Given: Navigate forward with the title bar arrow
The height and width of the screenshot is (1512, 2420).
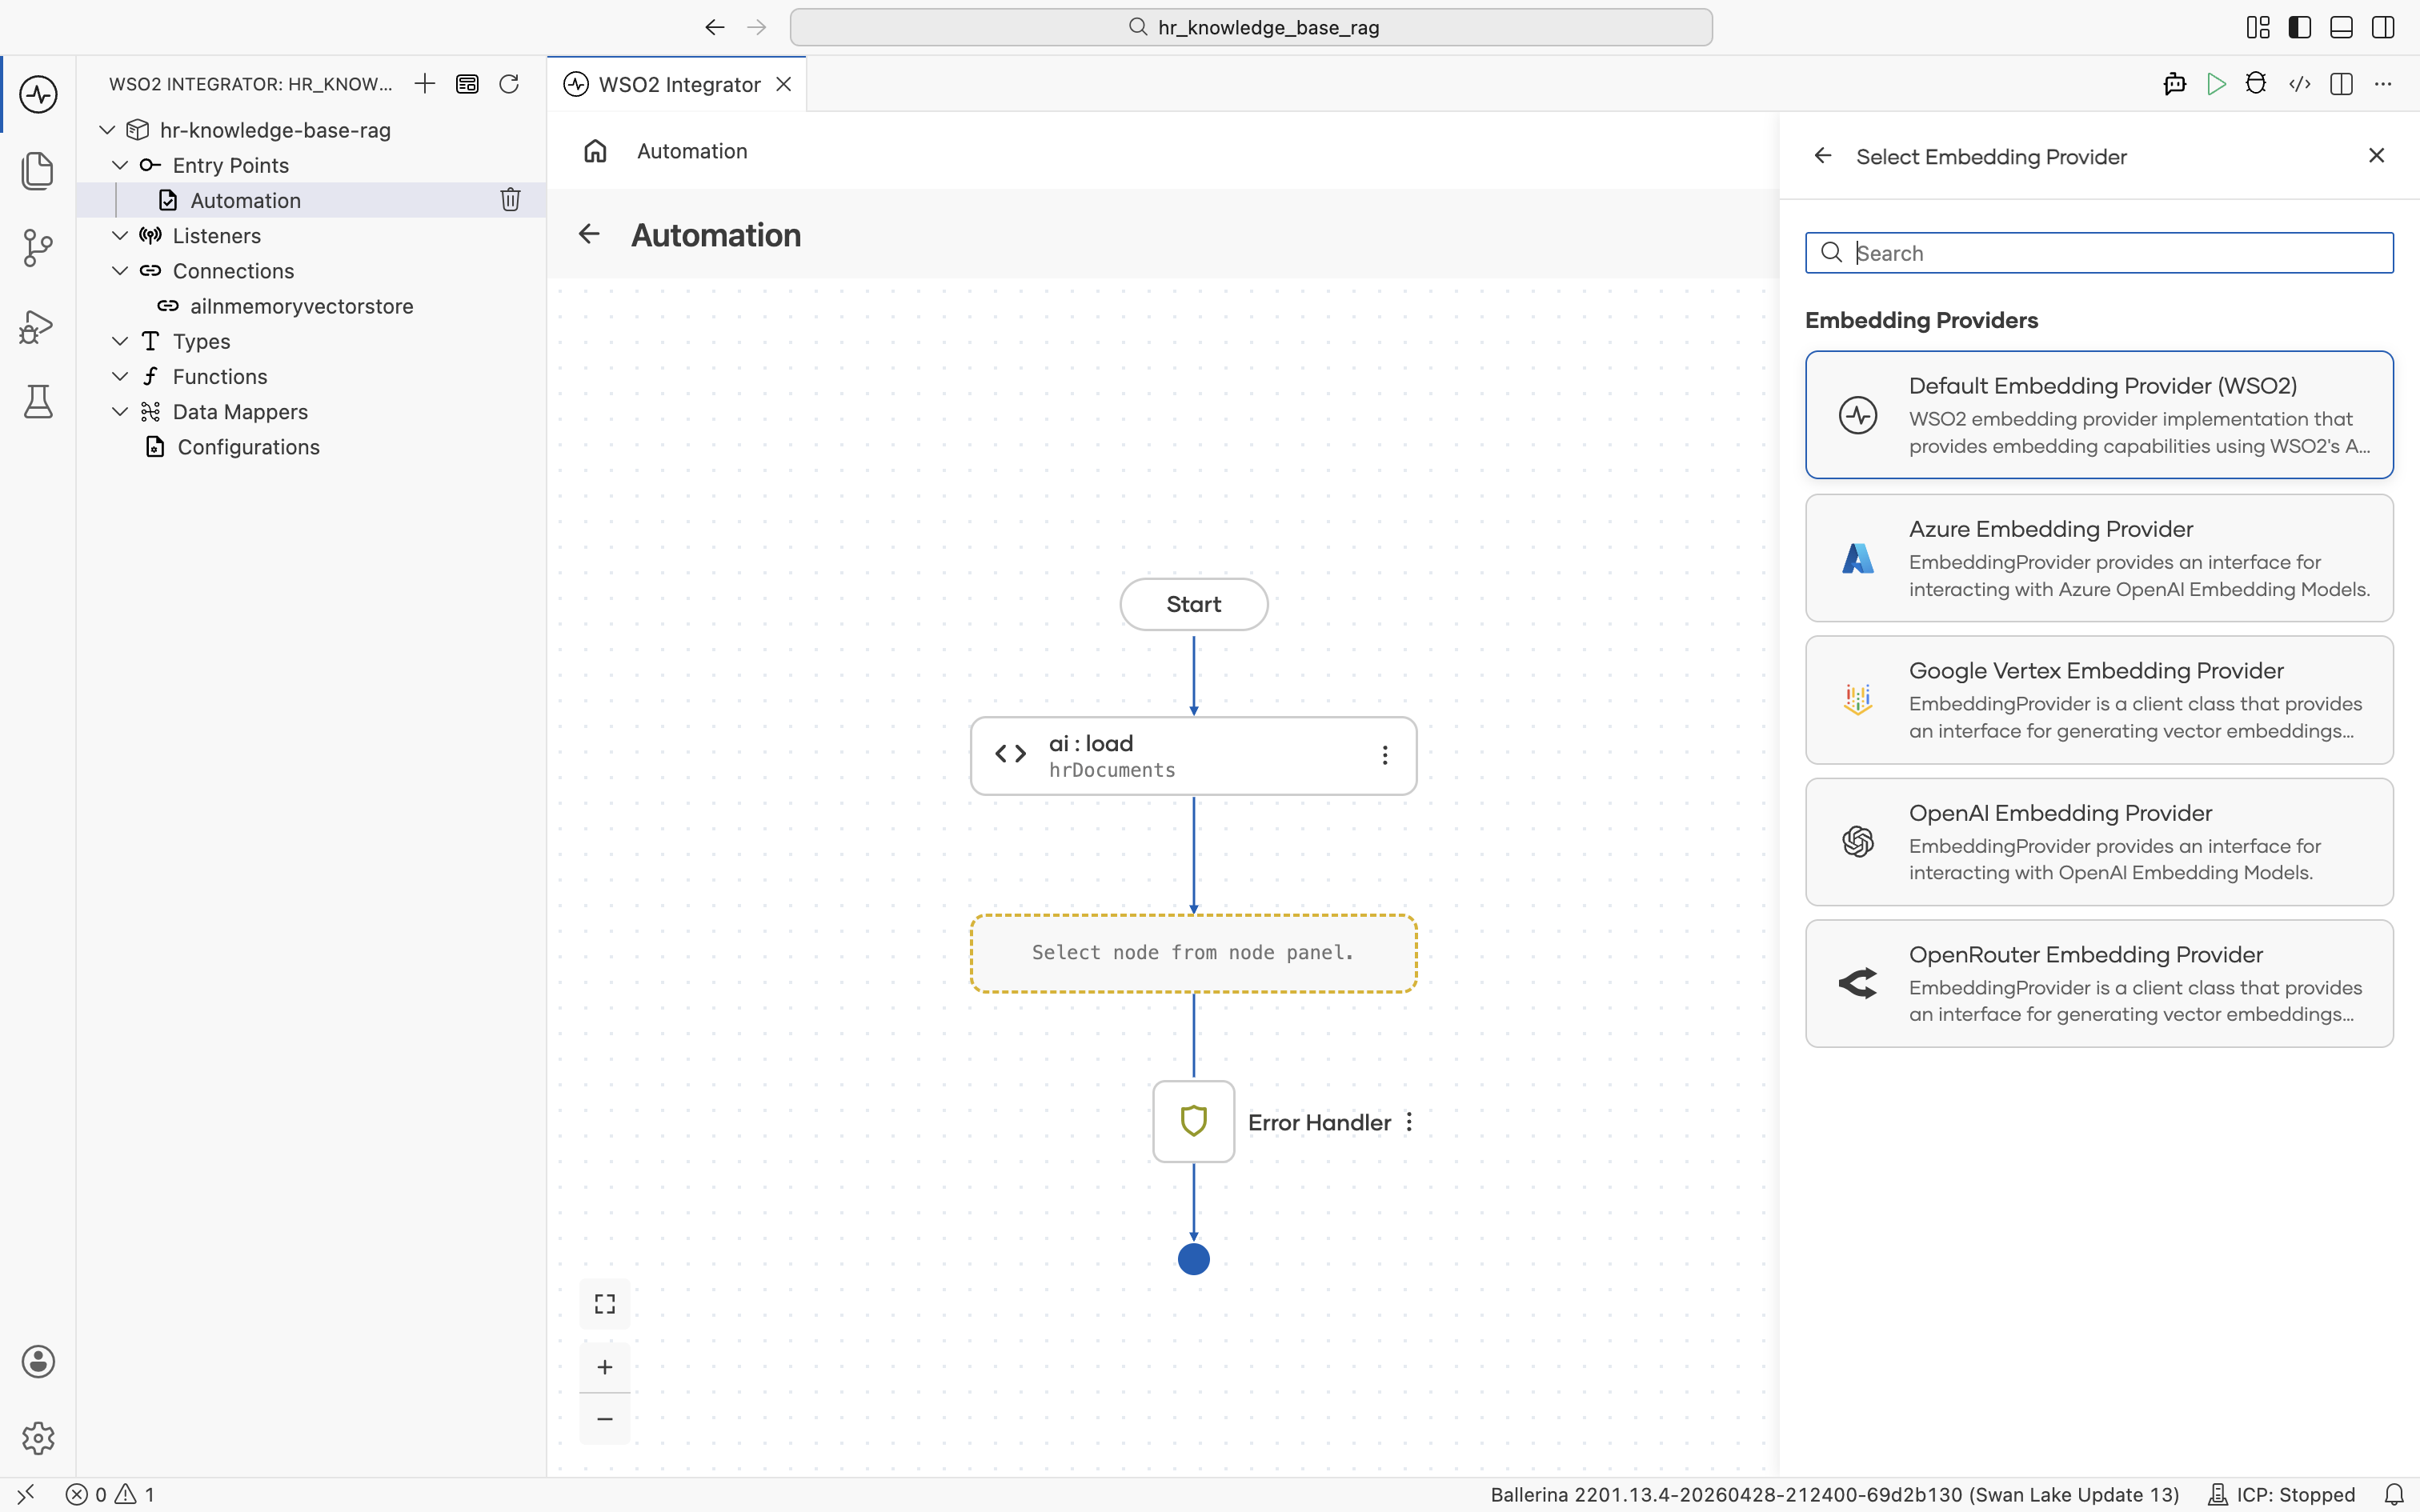Looking at the screenshot, I should pyautogui.click(x=757, y=27).
